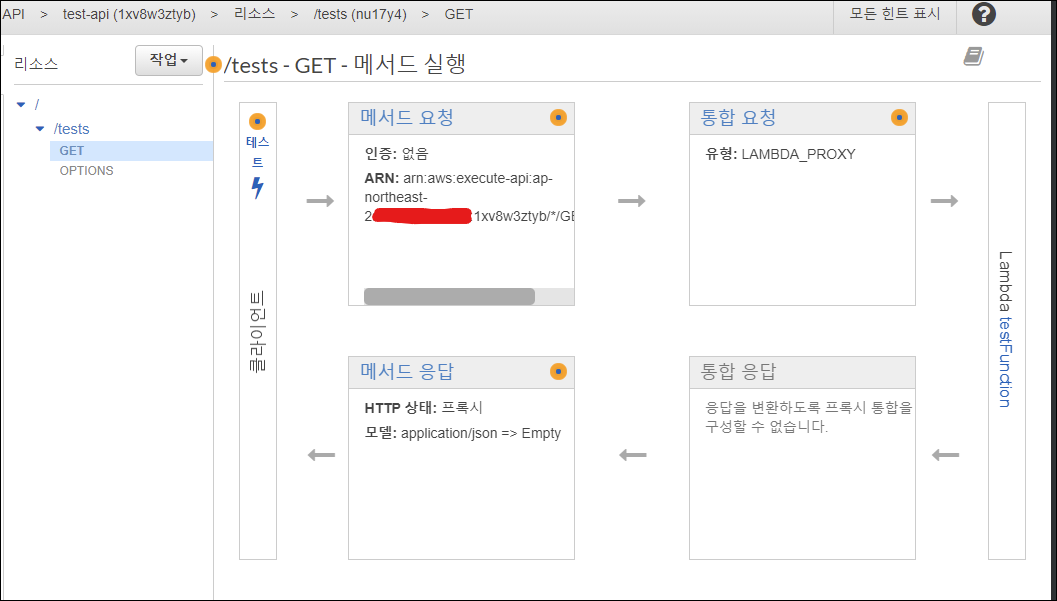Collapse the root / resource tree node

click(x=21, y=104)
